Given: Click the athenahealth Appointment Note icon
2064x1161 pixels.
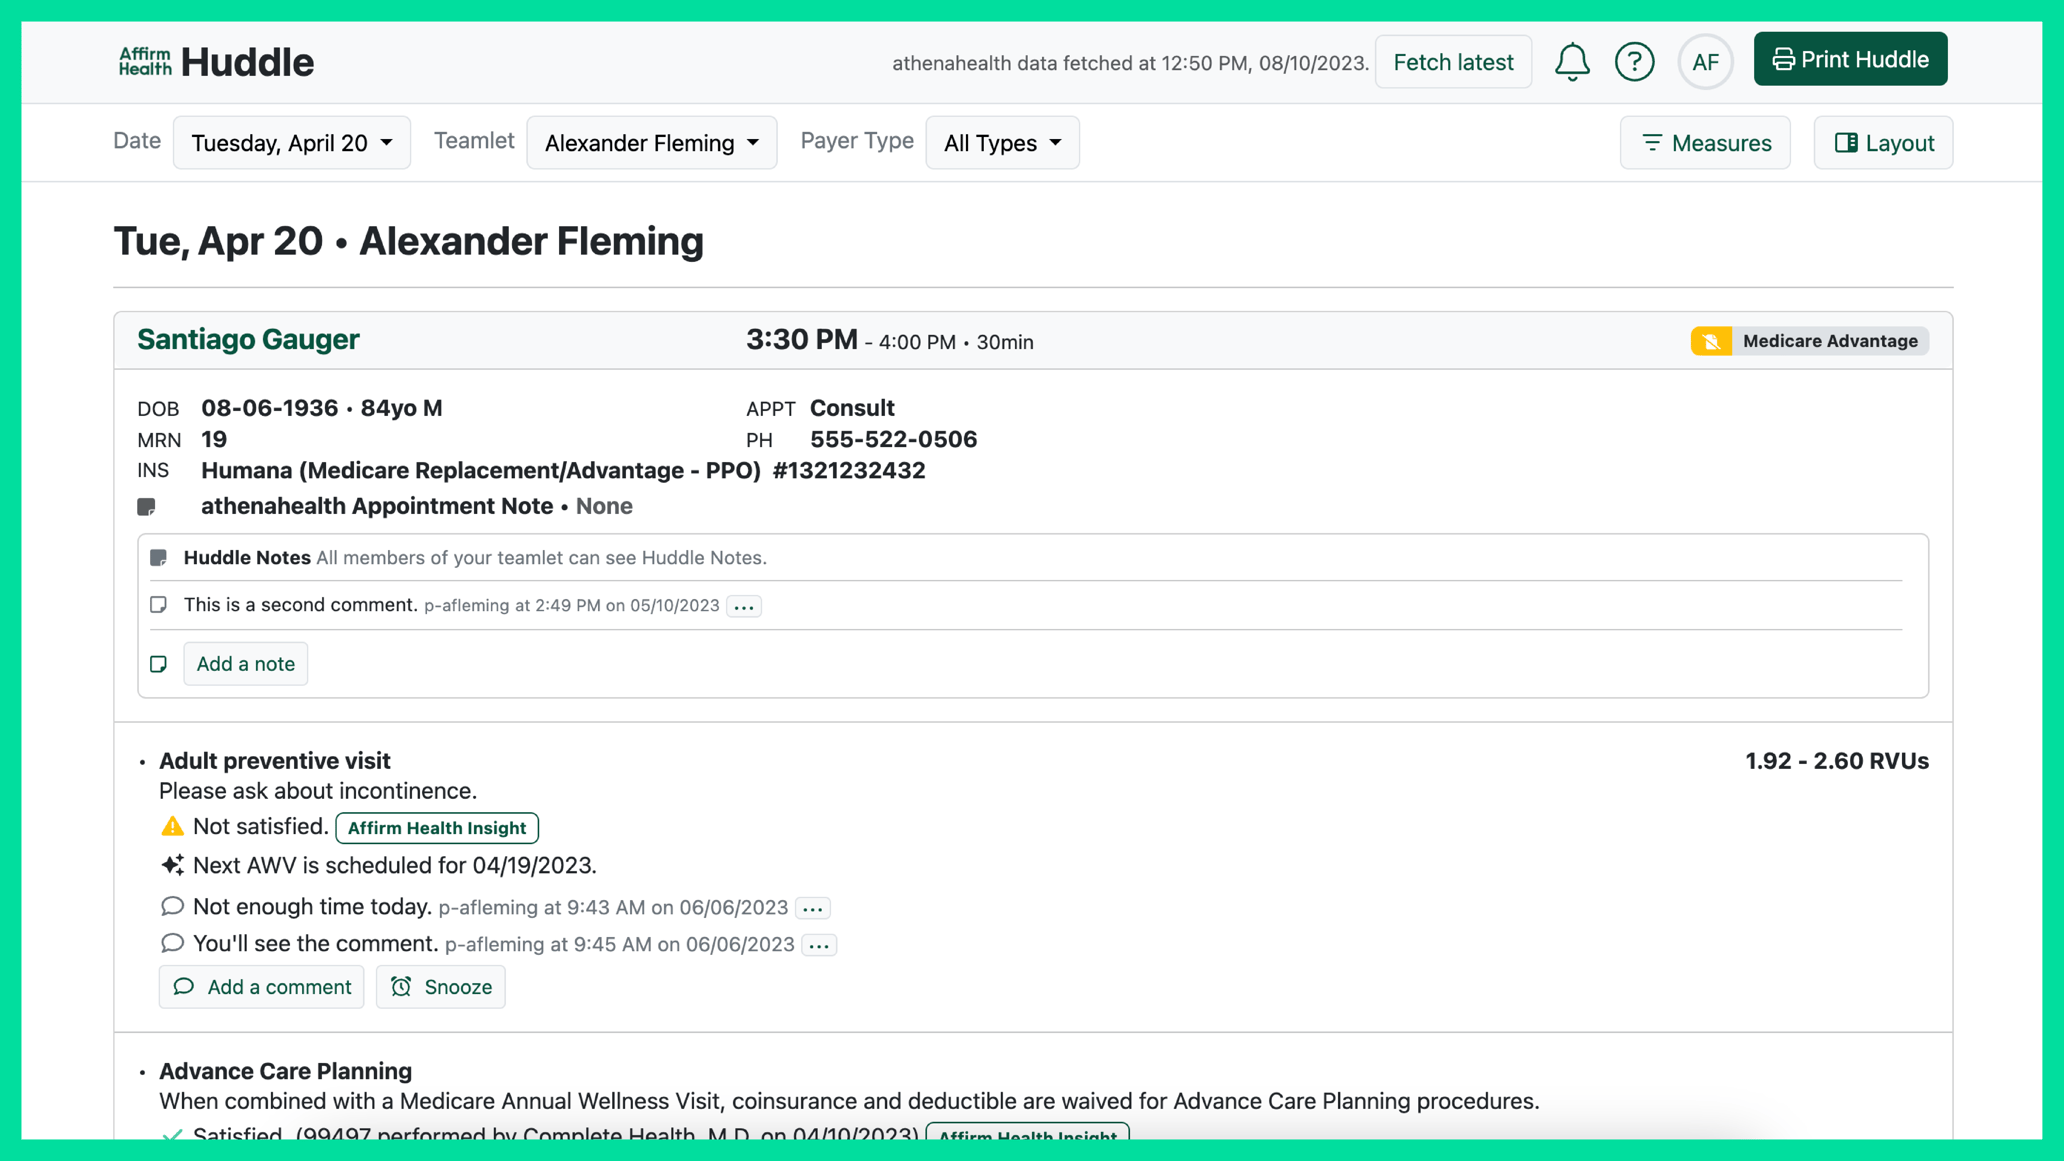Looking at the screenshot, I should (147, 507).
